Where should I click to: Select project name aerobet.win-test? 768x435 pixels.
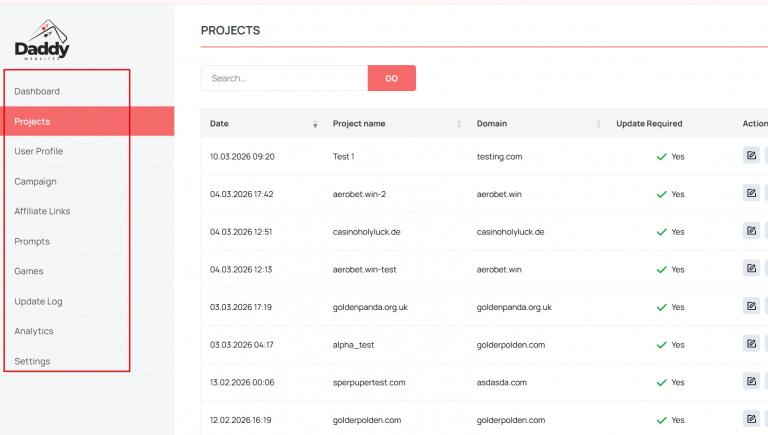[364, 269]
